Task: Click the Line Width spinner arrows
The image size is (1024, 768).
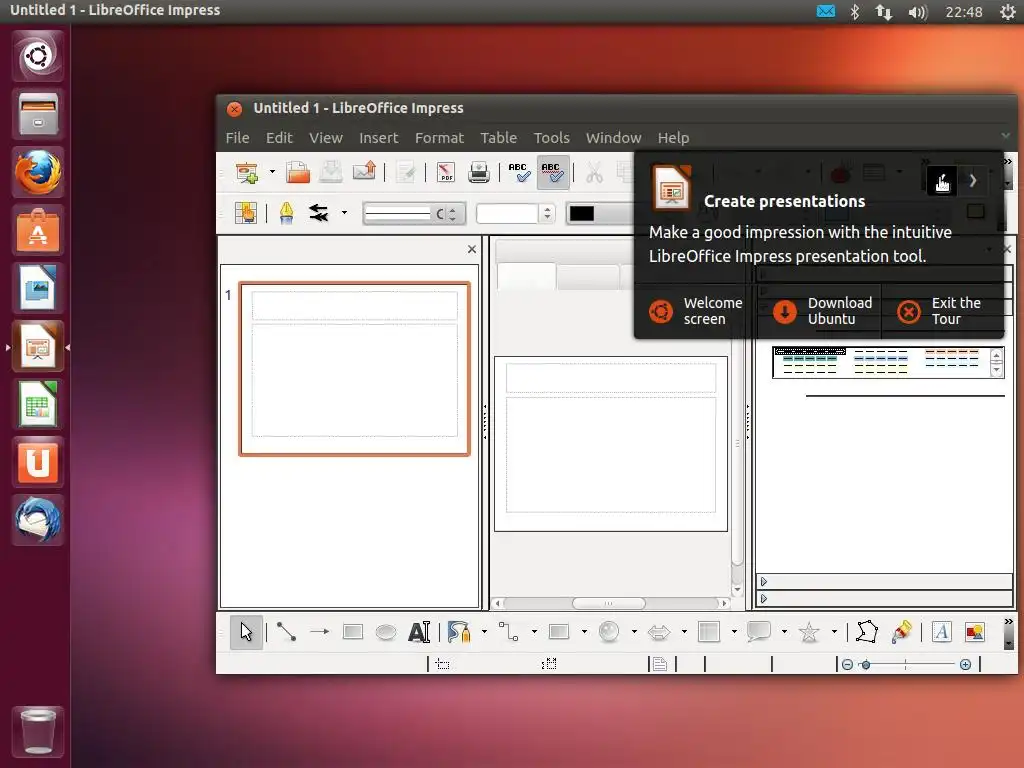Action: coord(547,214)
